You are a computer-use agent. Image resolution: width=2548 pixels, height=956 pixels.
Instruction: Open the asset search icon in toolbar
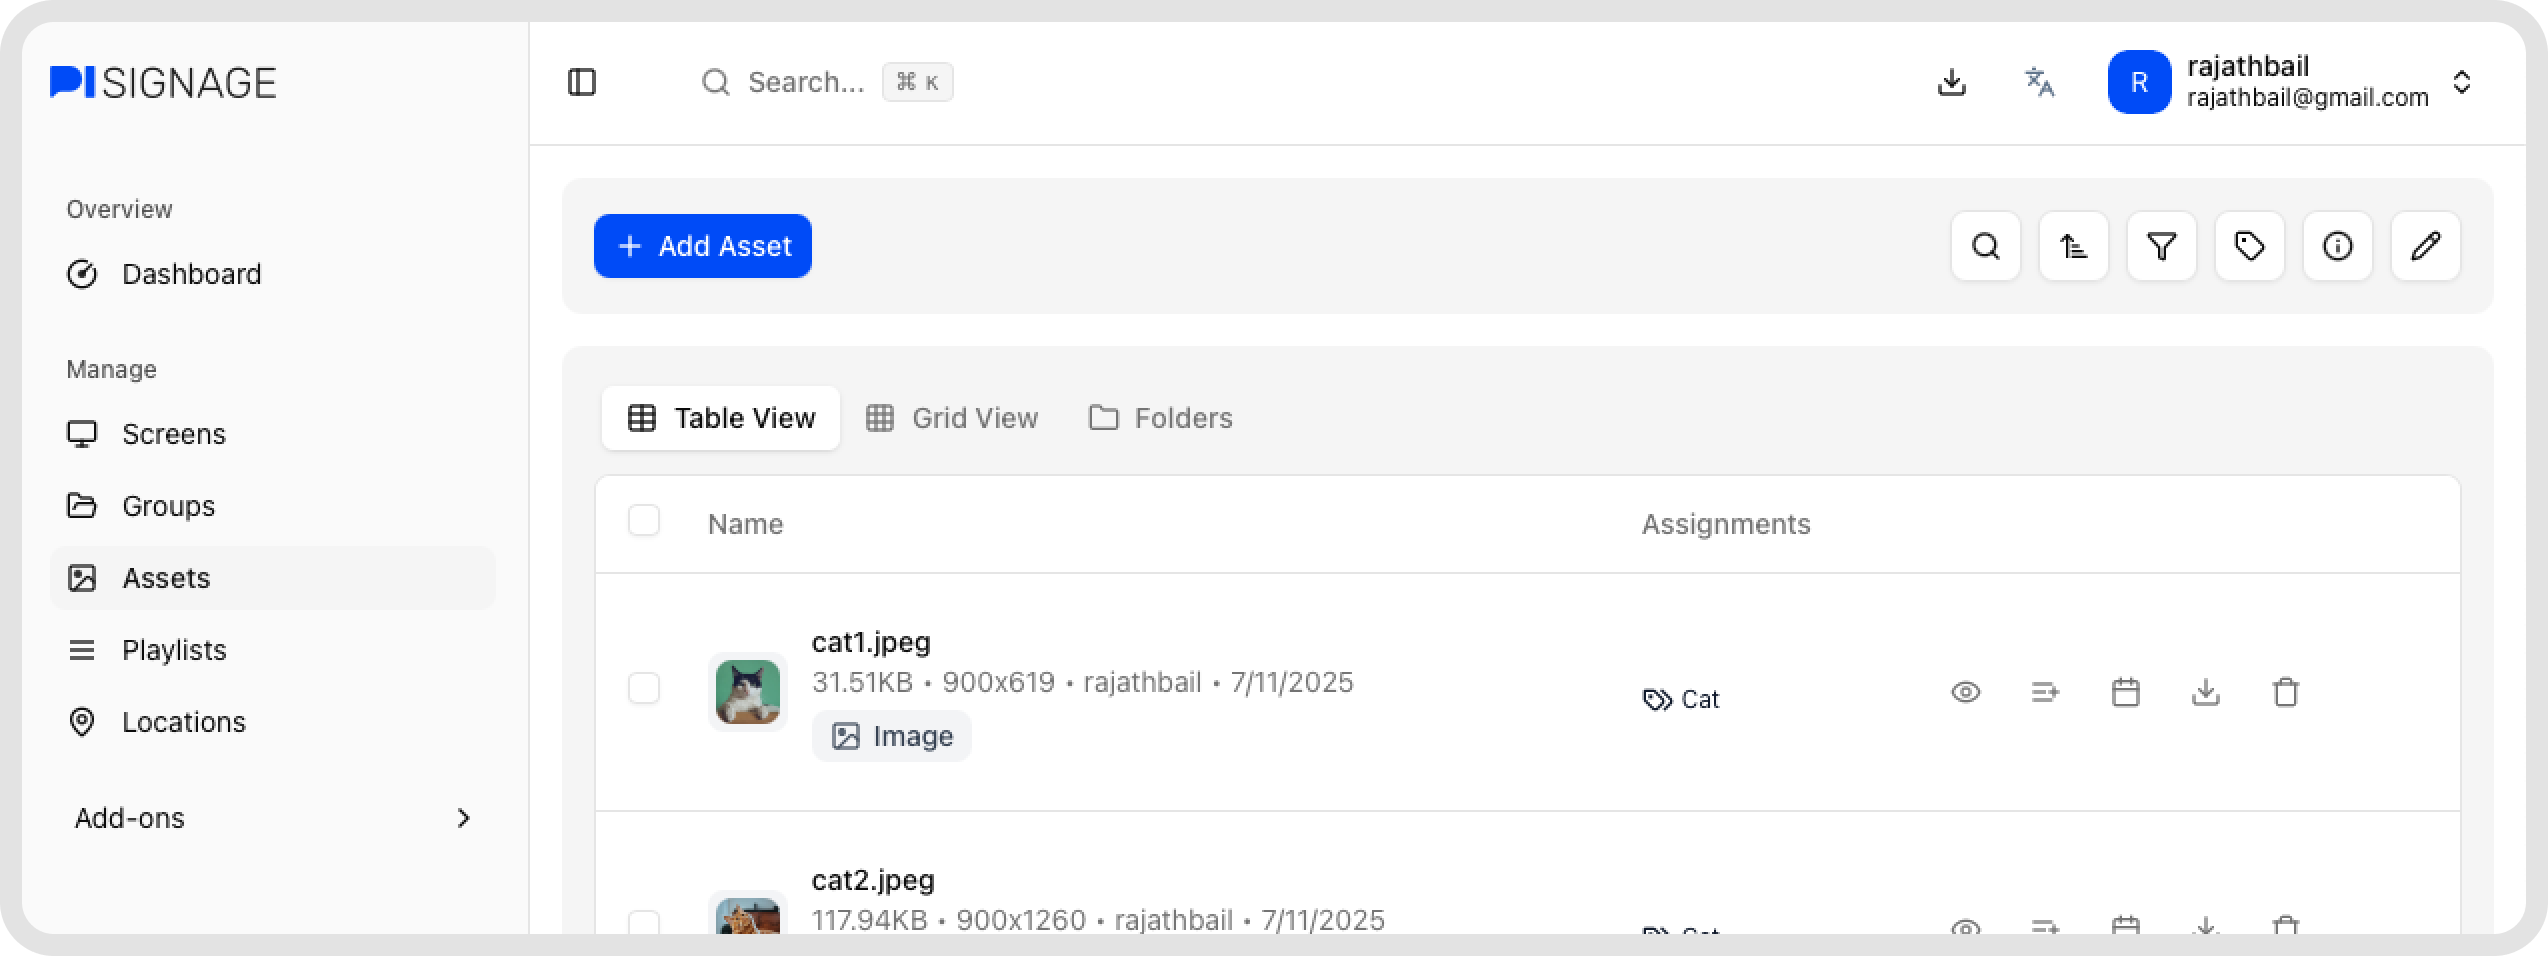1985,246
